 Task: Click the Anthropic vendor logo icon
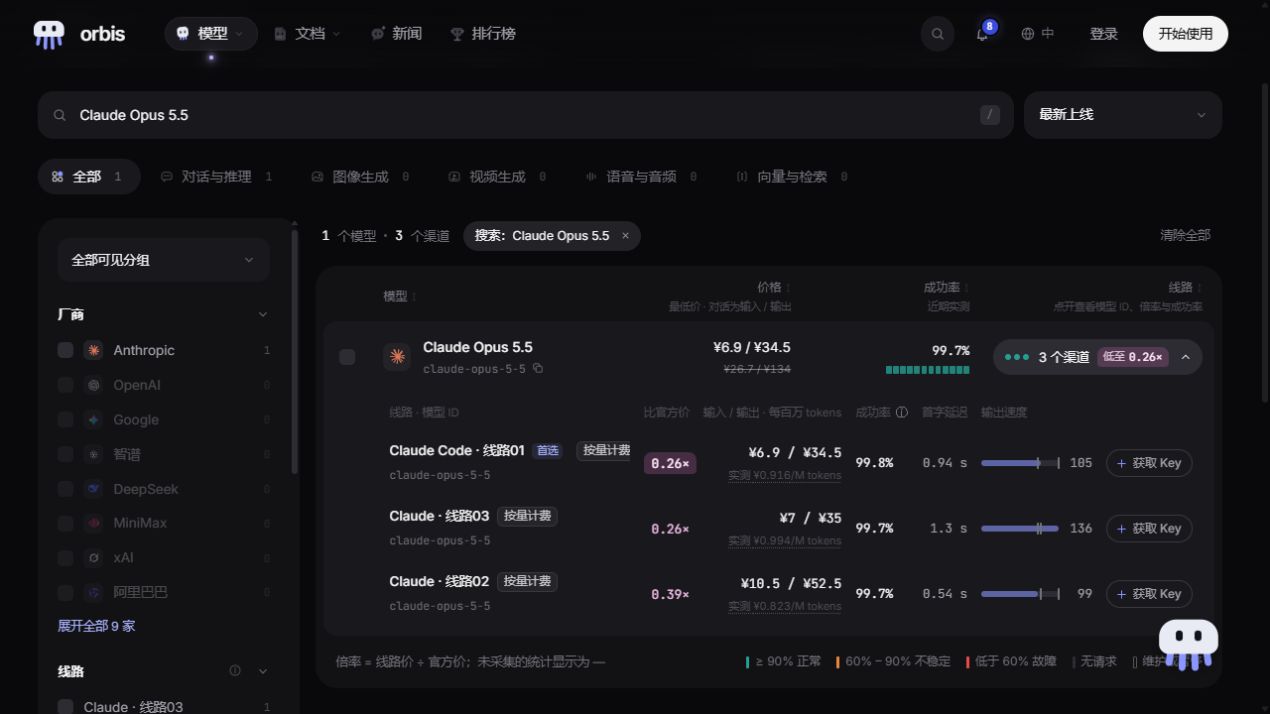[x=93, y=350]
